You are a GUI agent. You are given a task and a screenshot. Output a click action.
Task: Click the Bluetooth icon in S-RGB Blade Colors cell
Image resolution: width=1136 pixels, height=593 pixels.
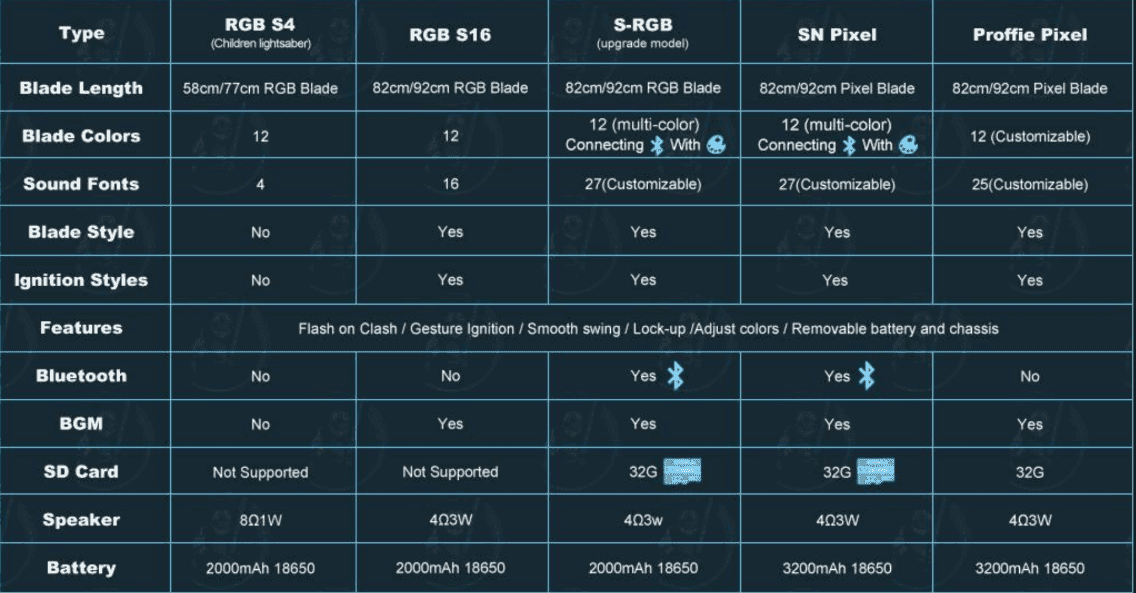pos(657,146)
